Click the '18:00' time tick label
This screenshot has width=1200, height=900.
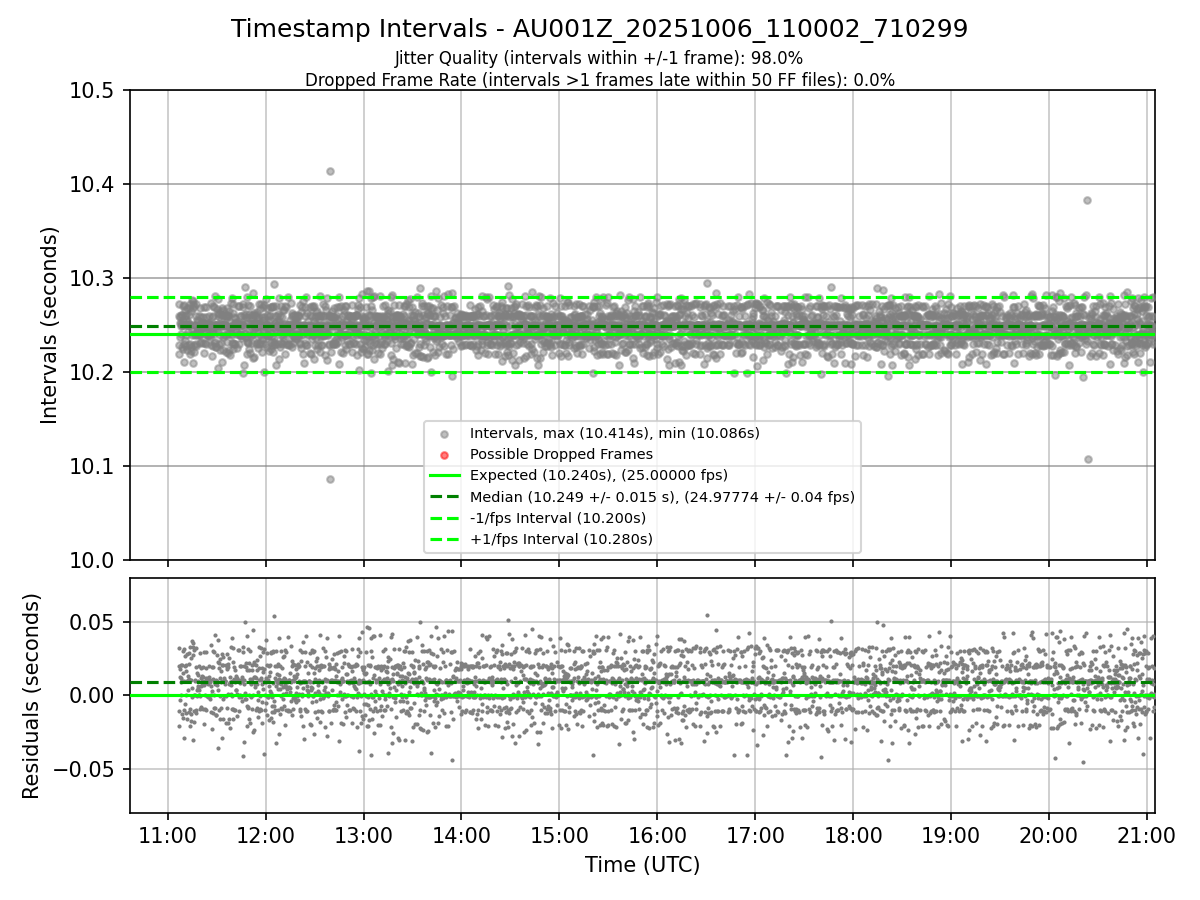point(853,835)
